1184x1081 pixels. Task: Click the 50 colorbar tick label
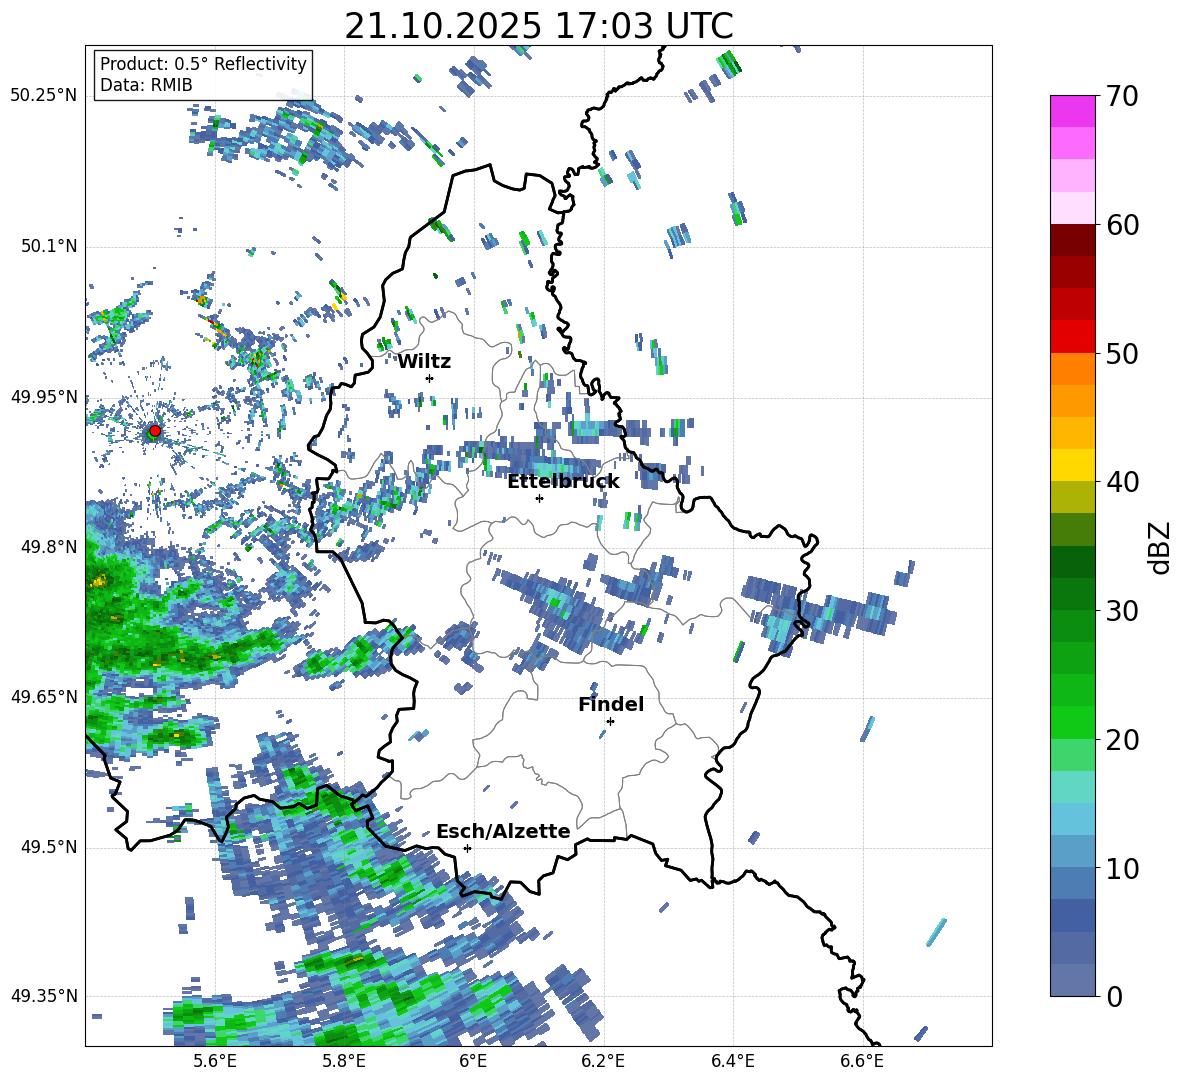click(1122, 354)
